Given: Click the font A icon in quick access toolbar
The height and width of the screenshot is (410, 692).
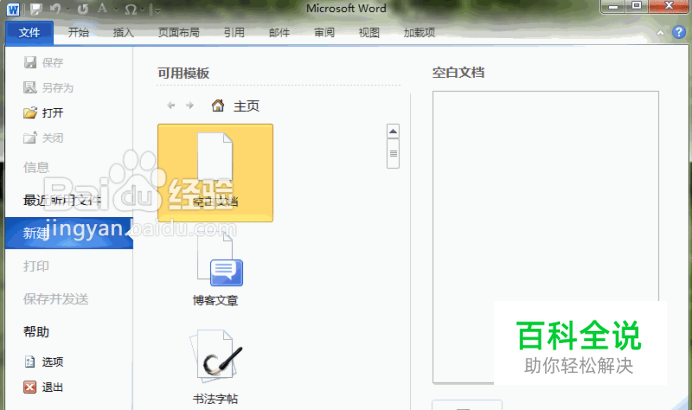Looking at the screenshot, I should (x=102, y=8).
